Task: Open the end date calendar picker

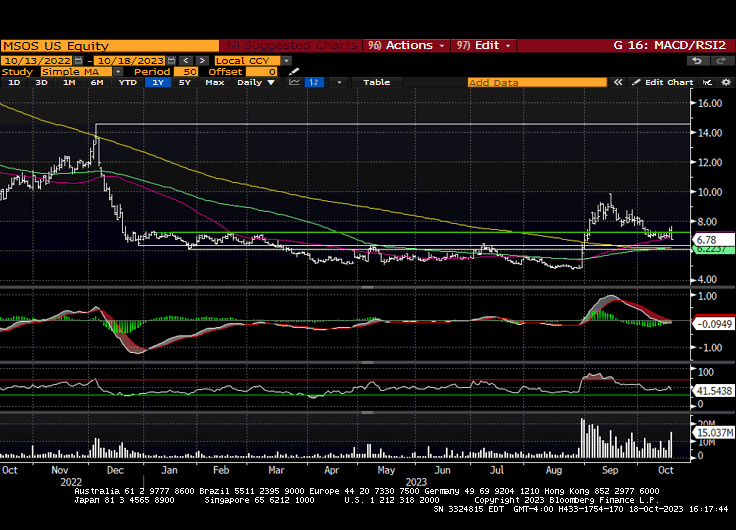Action: [x=171, y=61]
